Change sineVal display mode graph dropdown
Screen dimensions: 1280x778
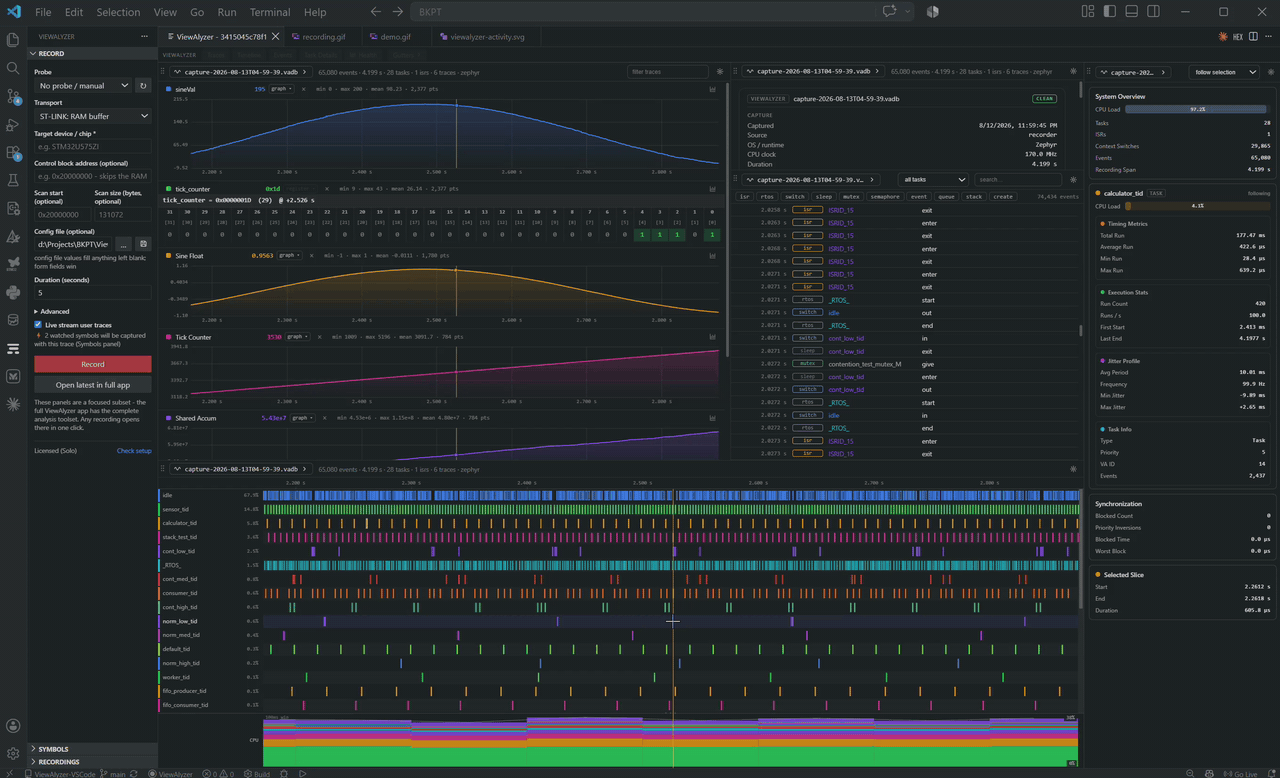[x=281, y=89]
